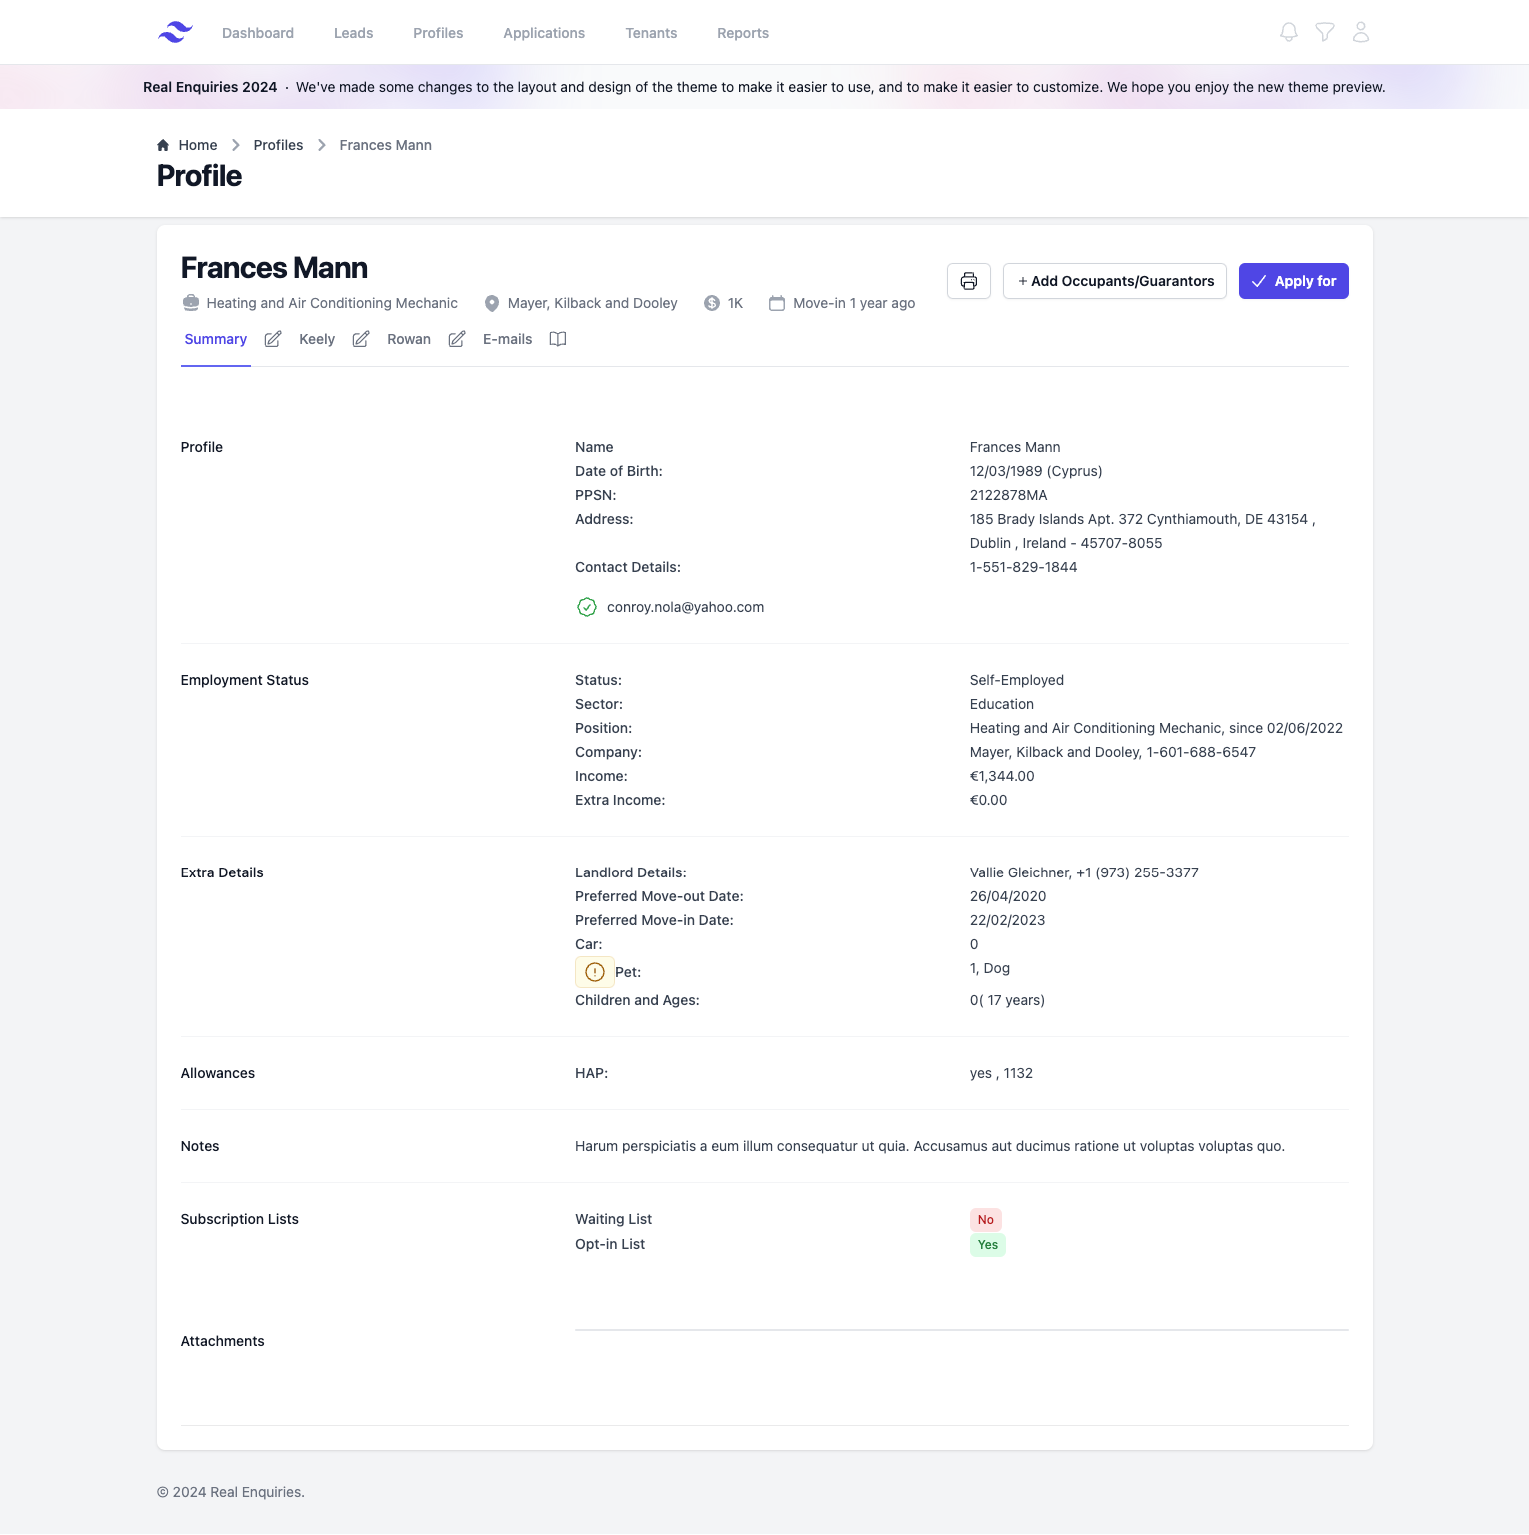Click Add Occupants/Guarantors button
The height and width of the screenshot is (1535, 1529).
pos(1114,281)
